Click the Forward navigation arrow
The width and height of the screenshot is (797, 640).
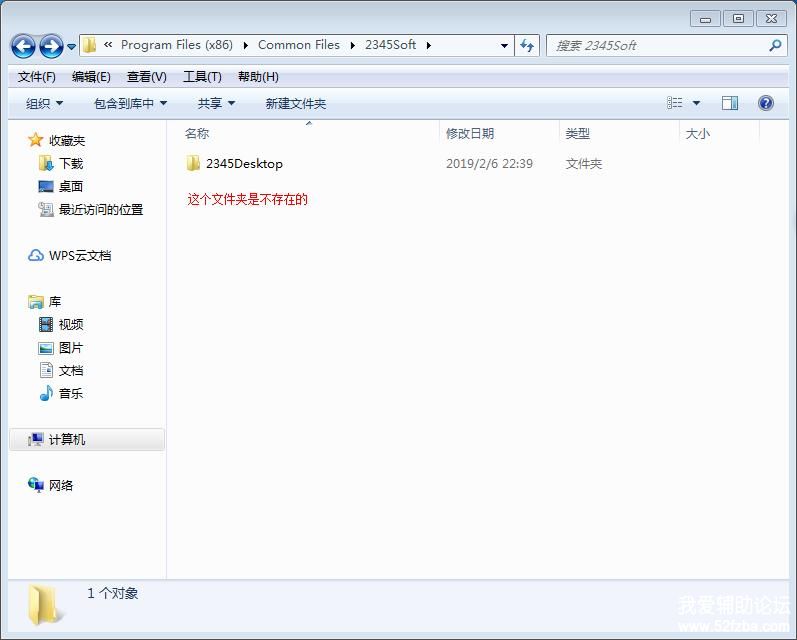point(51,46)
